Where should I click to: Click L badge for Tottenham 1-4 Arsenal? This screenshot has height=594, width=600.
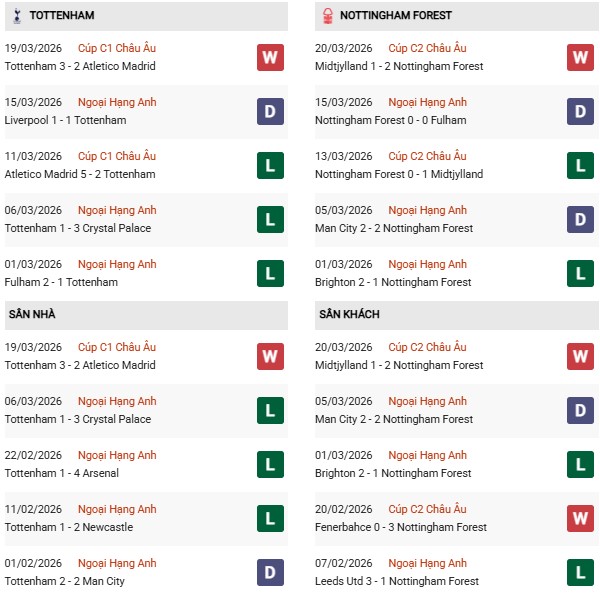270,464
